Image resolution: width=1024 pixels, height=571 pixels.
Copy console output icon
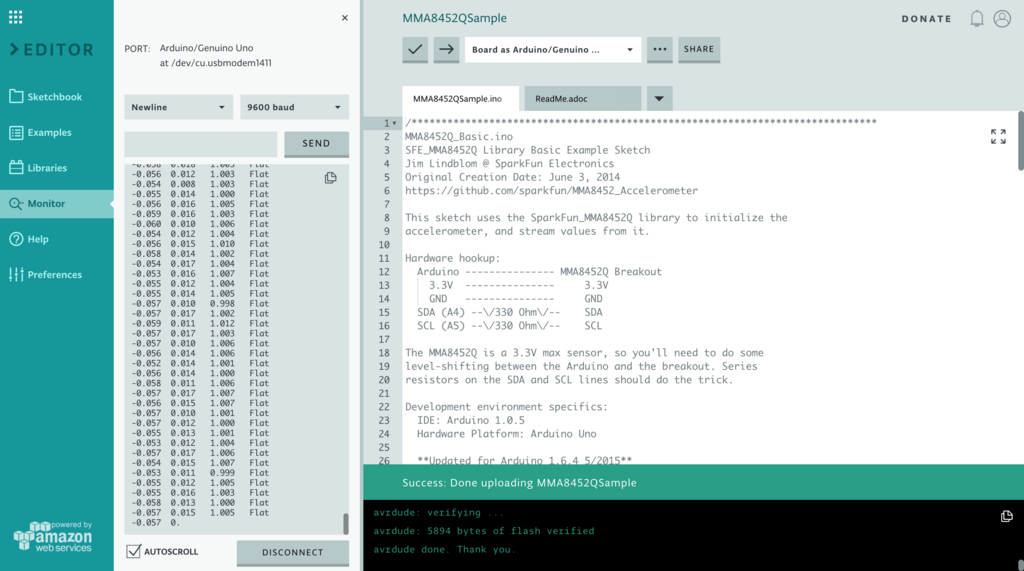click(1006, 516)
